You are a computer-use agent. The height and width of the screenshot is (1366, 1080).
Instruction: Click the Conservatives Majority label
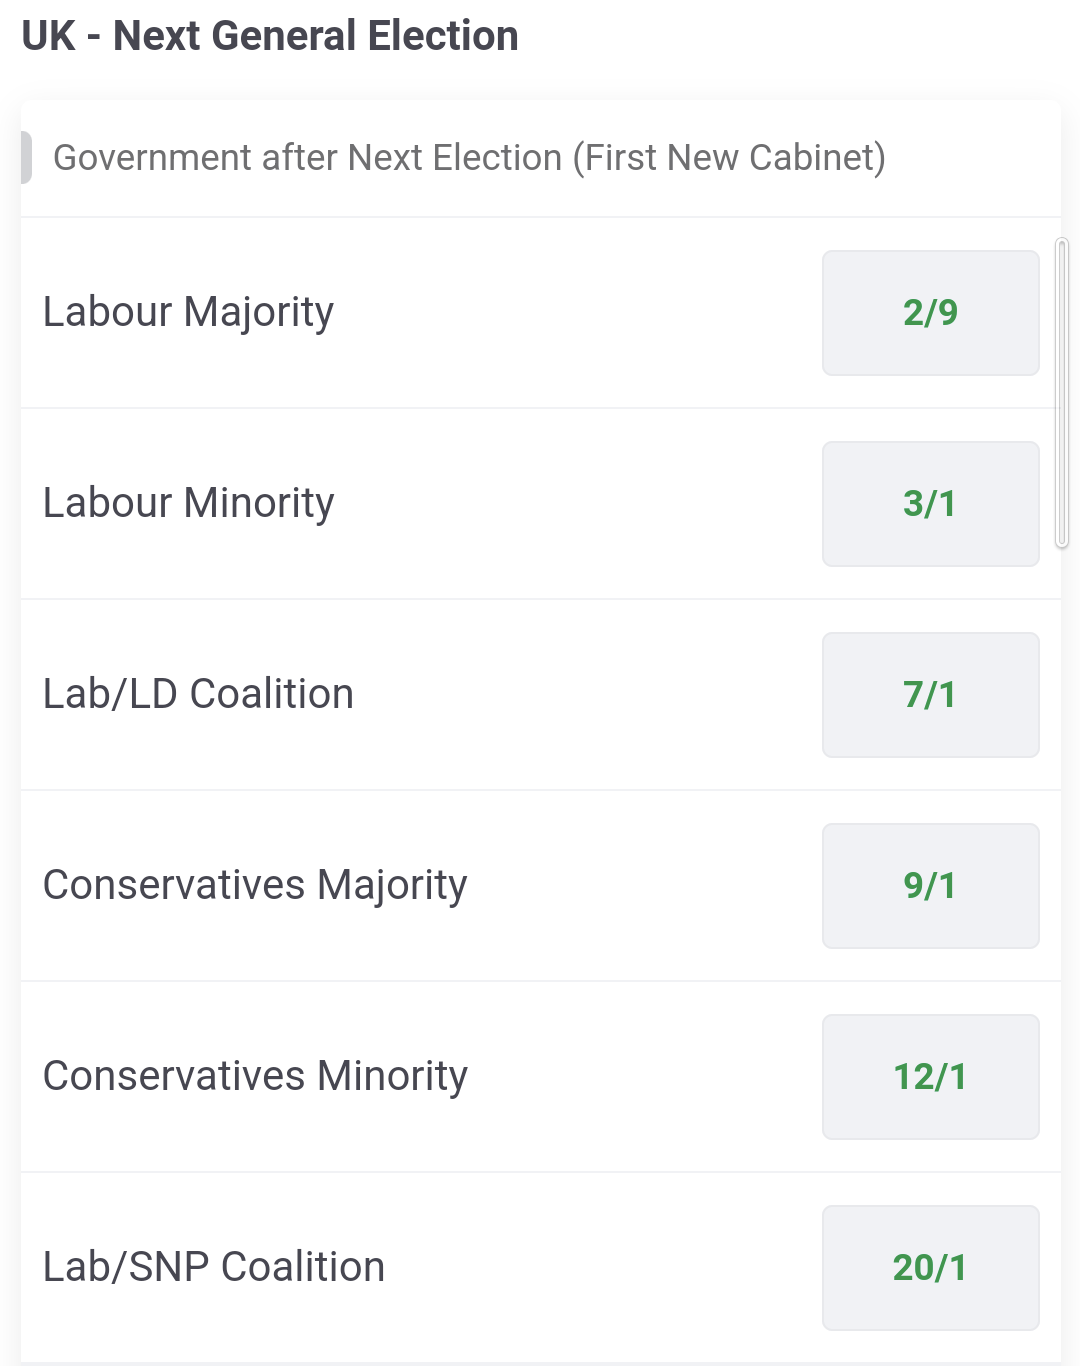[255, 886]
